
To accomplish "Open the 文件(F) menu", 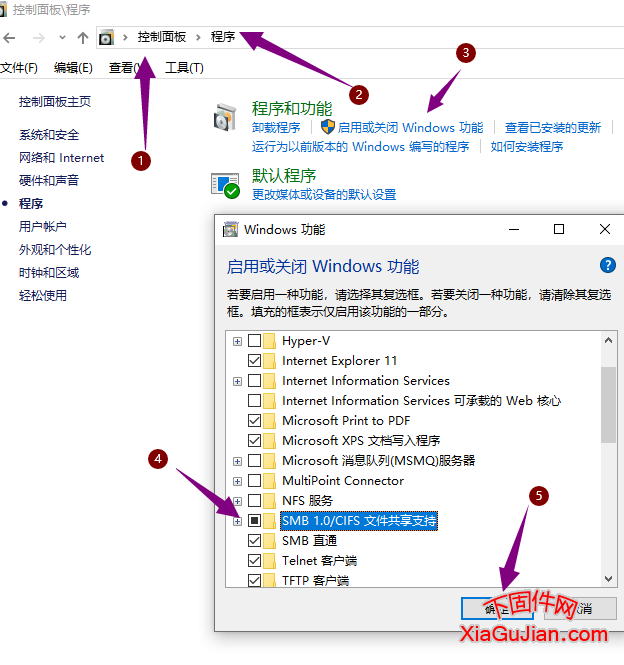I will [x=19, y=68].
